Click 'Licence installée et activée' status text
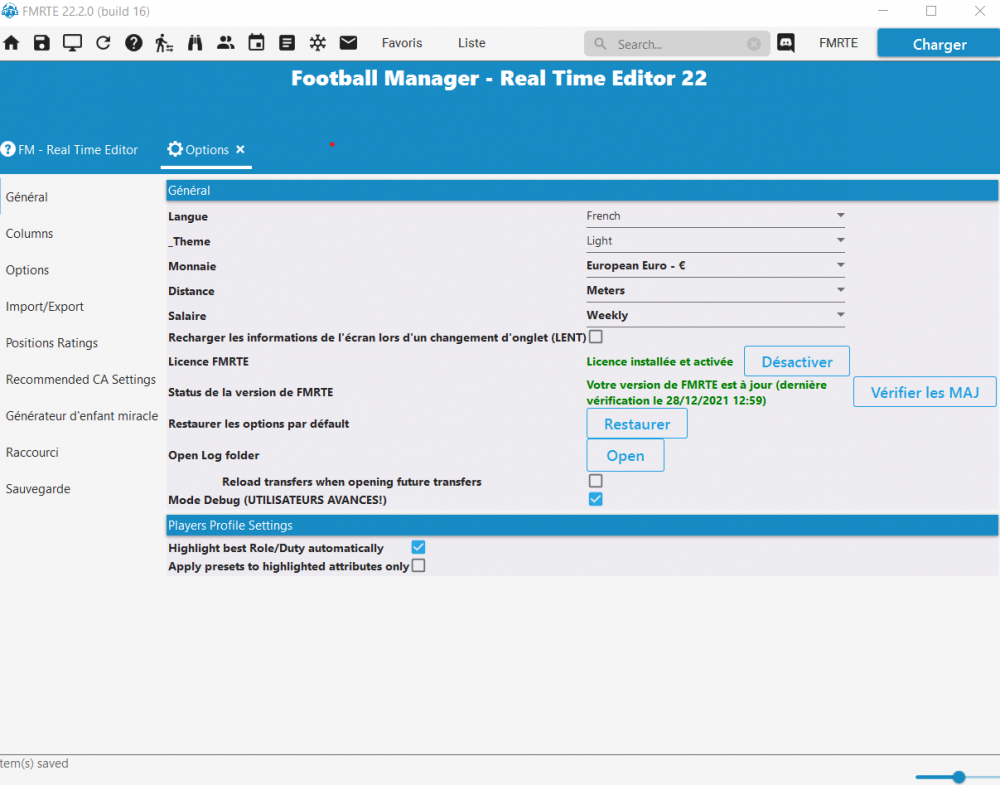The height and width of the screenshot is (785, 1000). pyautogui.click(x=659, y=362)
